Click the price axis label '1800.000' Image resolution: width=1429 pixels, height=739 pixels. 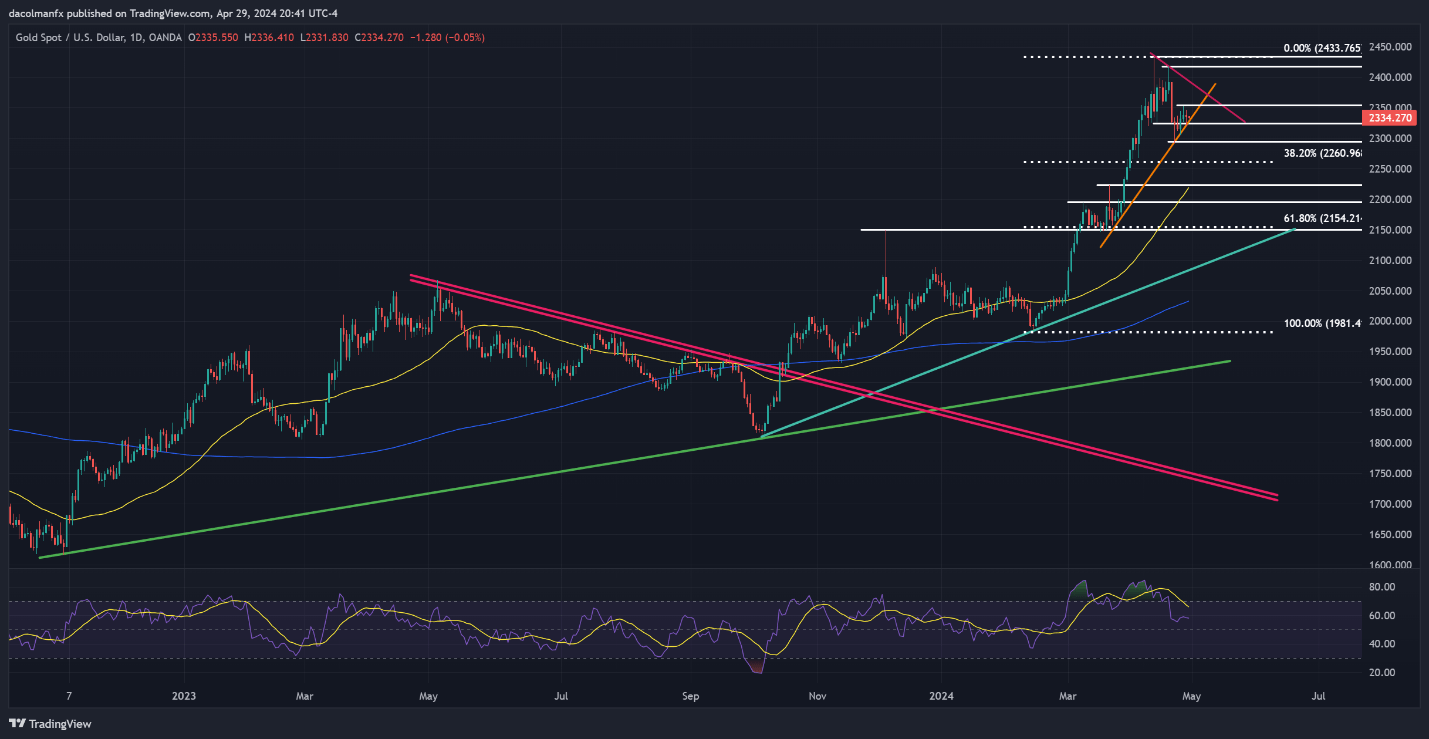1390,443
